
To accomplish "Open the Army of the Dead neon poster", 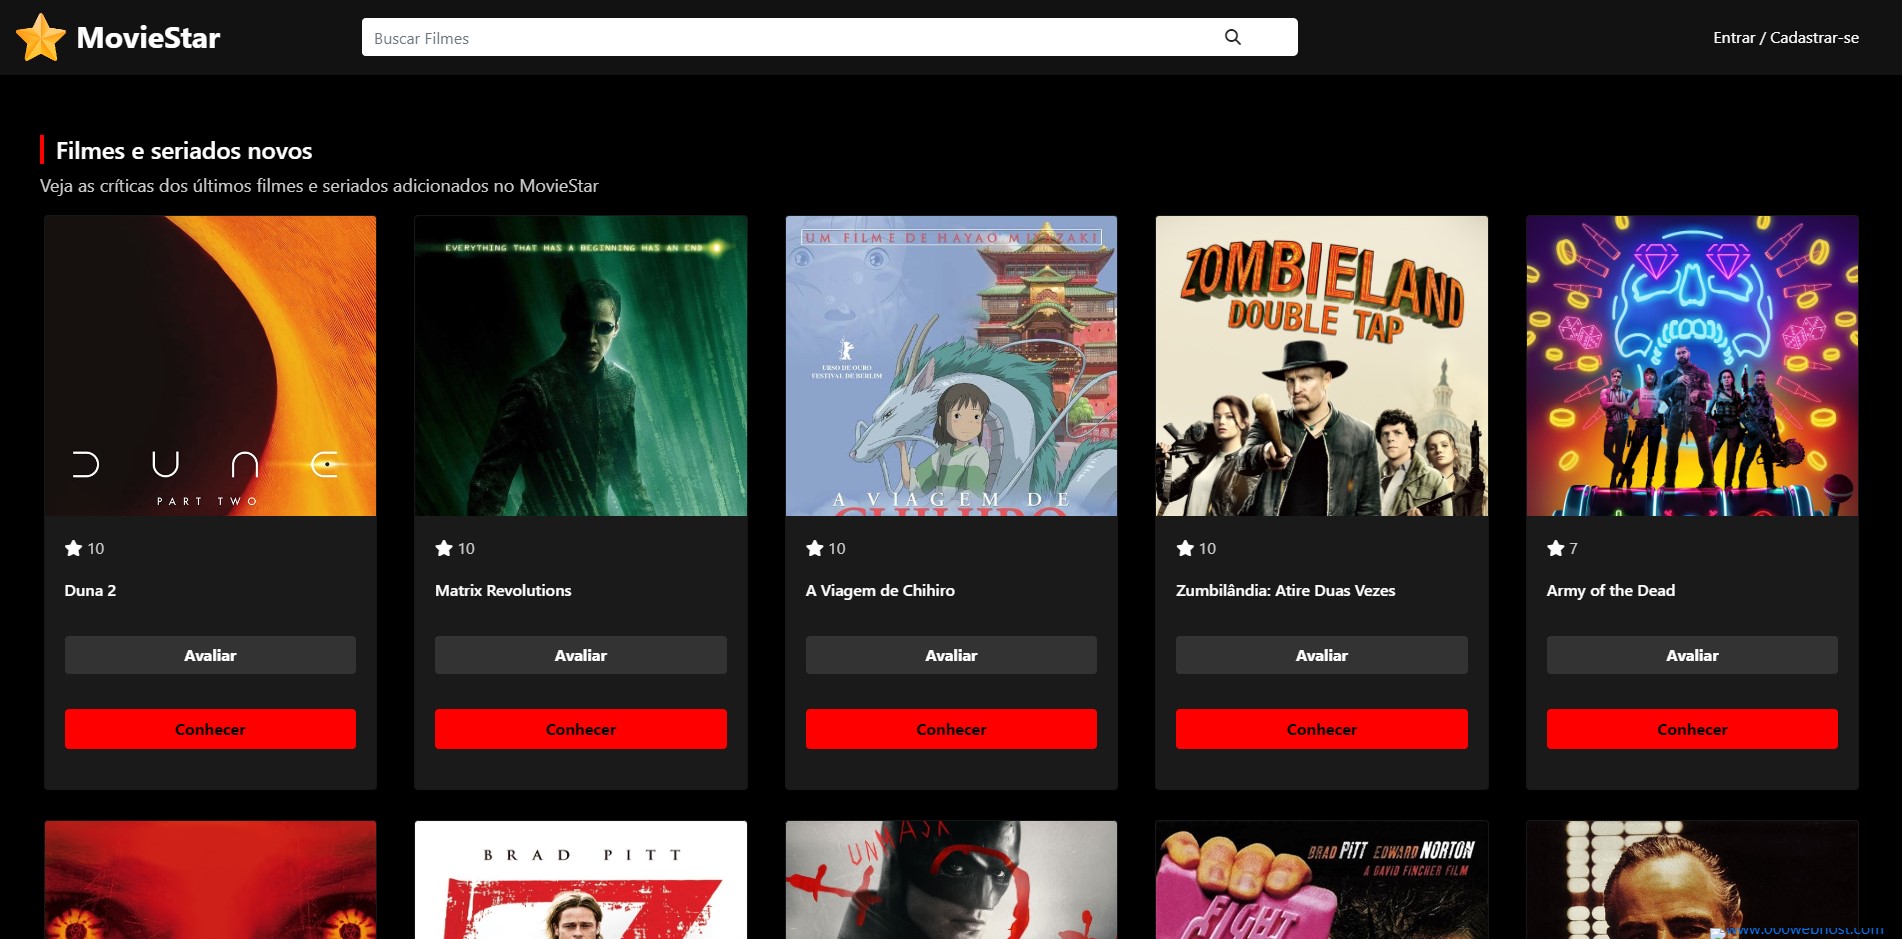I will (x=1692, y=366).
